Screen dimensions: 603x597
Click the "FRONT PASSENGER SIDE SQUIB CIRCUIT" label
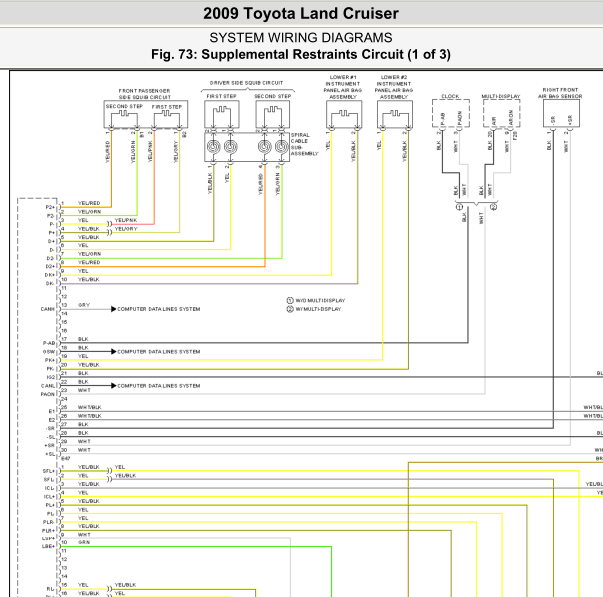[145, 94]
